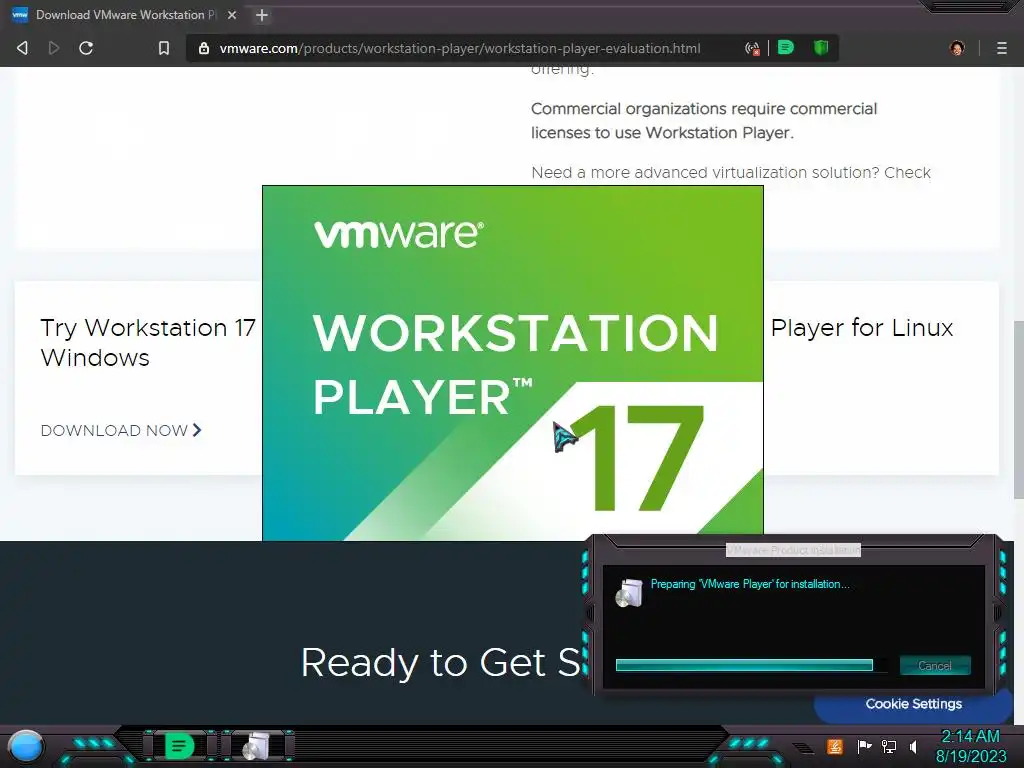The height and width of the screenshot is (768, 1024).
Task: Cancel the VMware Player installation
Action: pyautogui.click(x=935, y=665)
